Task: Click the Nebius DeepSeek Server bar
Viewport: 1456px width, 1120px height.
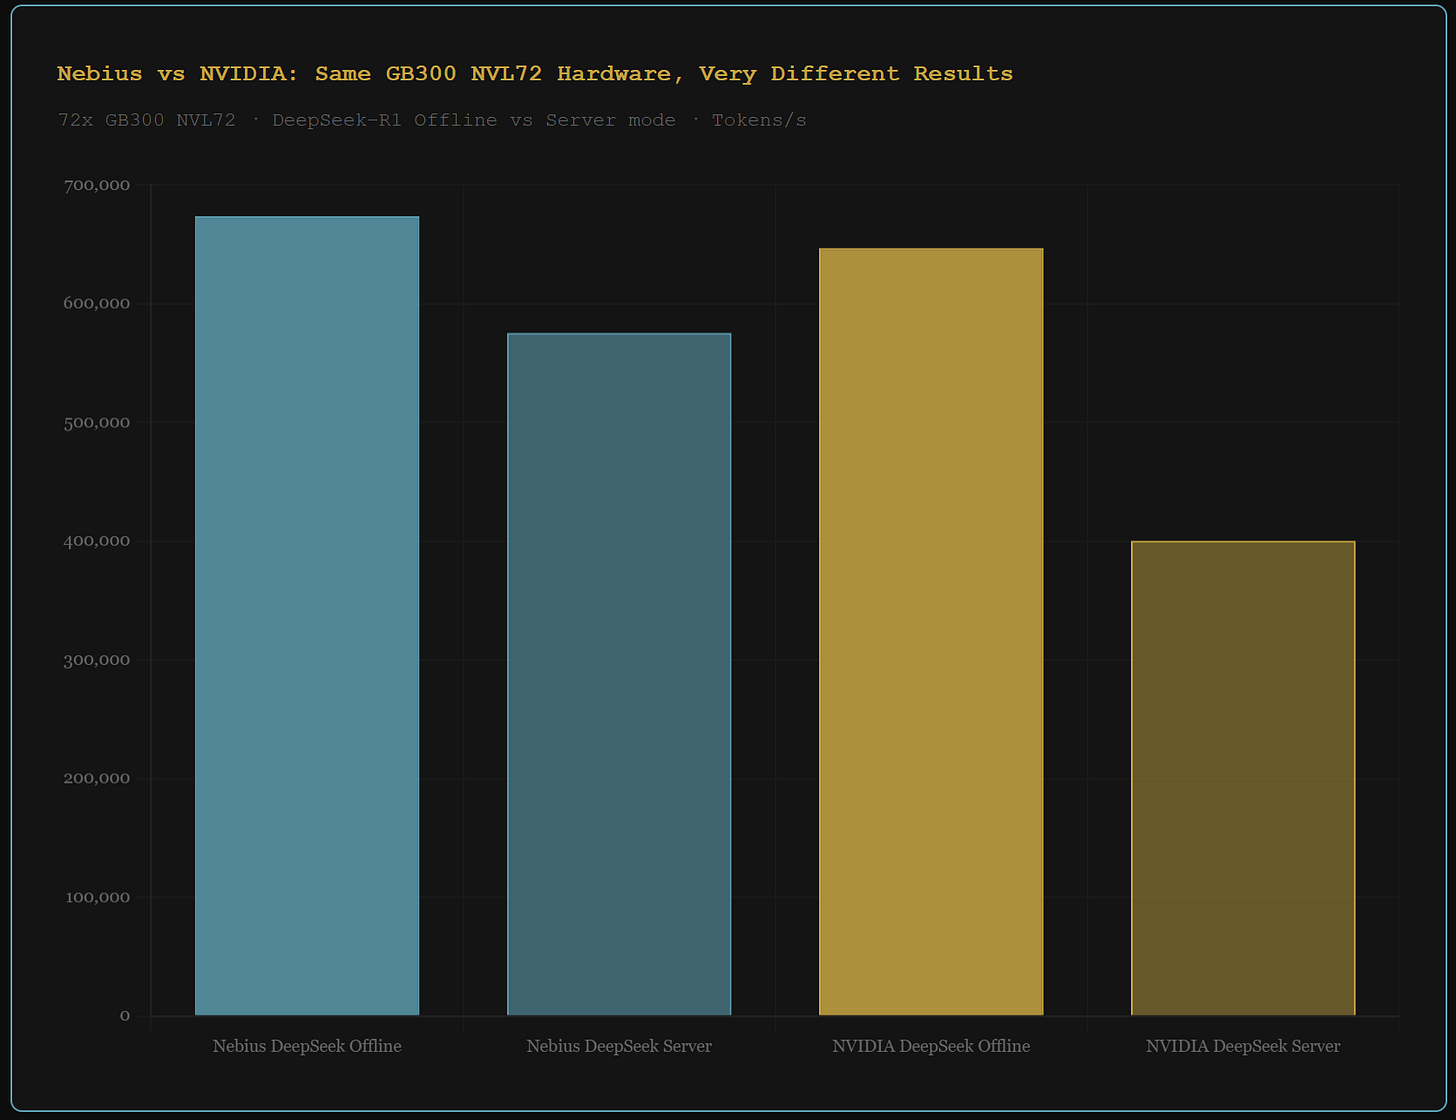Action: 619,674
